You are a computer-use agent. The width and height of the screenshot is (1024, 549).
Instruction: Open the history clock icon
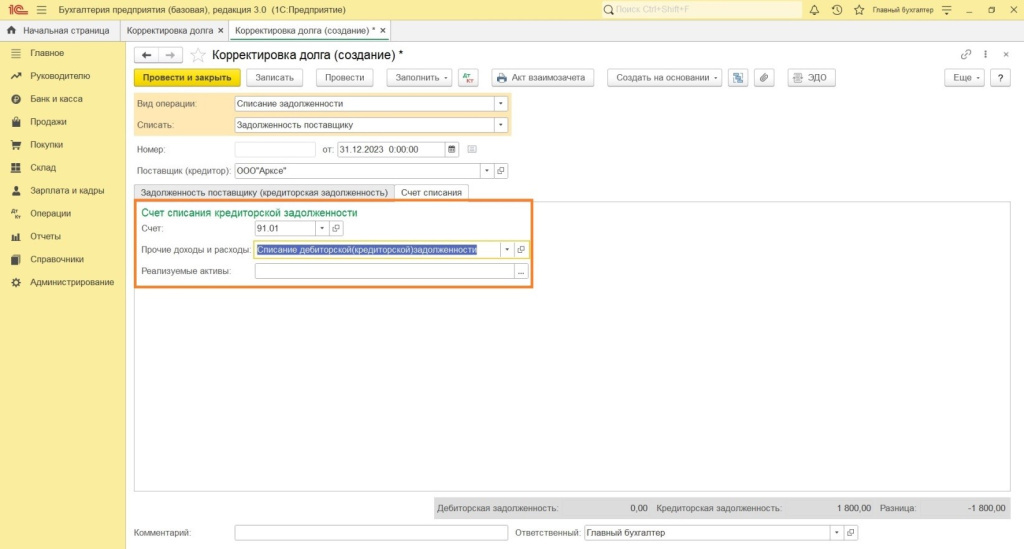click(836, 10)
